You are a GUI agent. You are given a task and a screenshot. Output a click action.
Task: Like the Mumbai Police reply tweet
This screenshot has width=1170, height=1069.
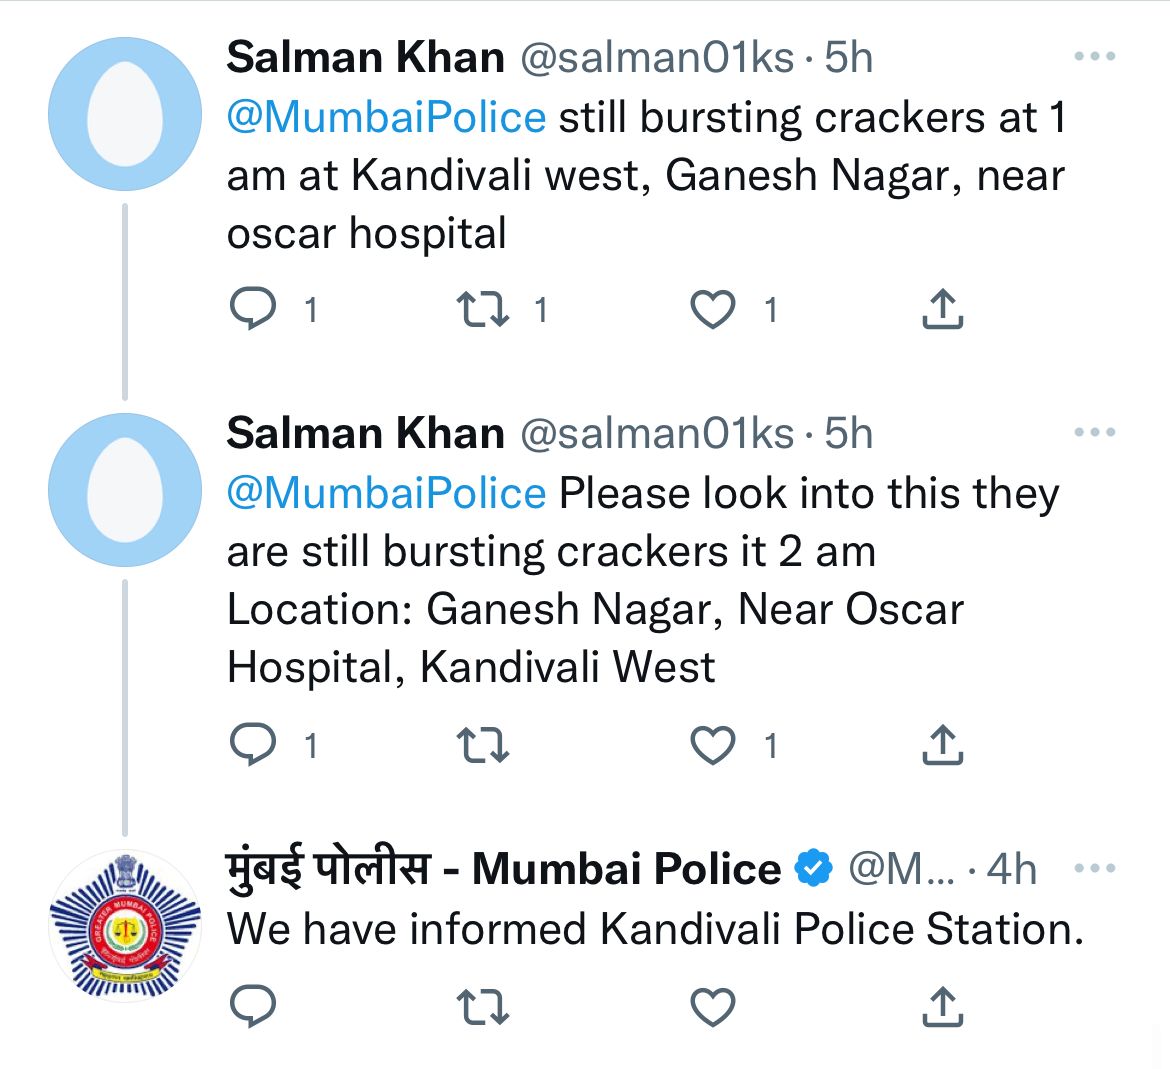point(713,1007)
